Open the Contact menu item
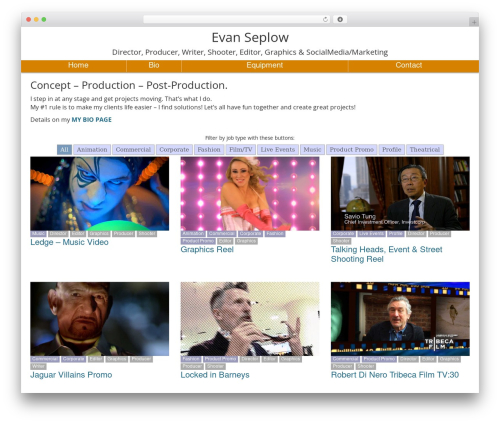 [409, 65]
